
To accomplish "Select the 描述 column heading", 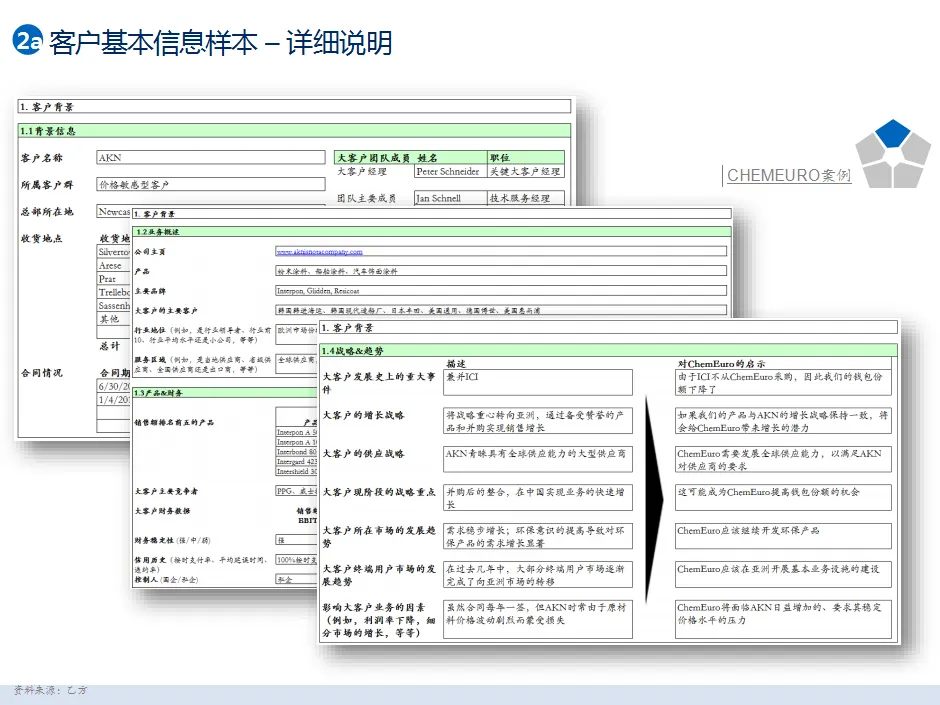I will 456,364.
